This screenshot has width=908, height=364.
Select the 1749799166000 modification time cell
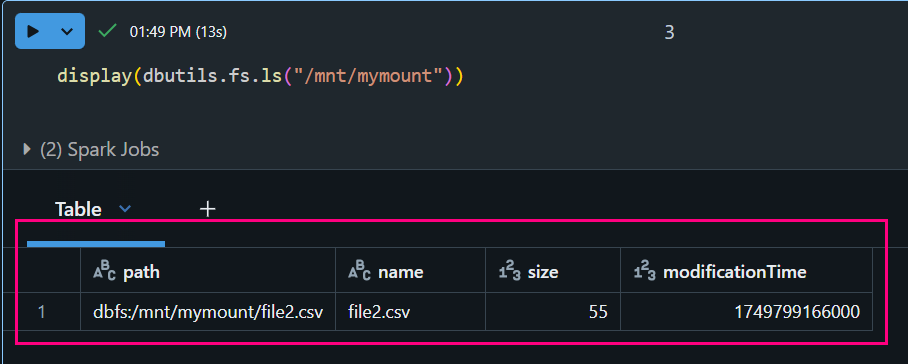pyautogui.click(x=746, y=312)
